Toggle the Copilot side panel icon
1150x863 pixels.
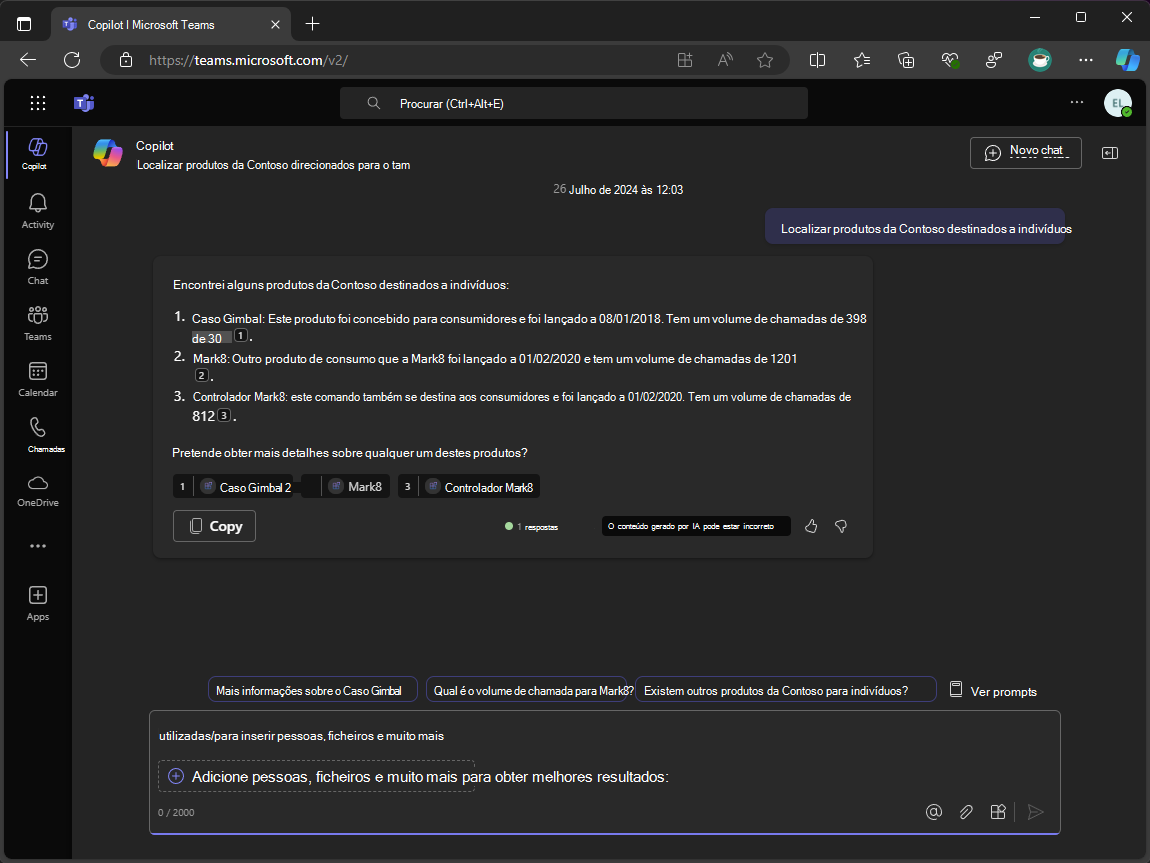tap(1110, 153)
